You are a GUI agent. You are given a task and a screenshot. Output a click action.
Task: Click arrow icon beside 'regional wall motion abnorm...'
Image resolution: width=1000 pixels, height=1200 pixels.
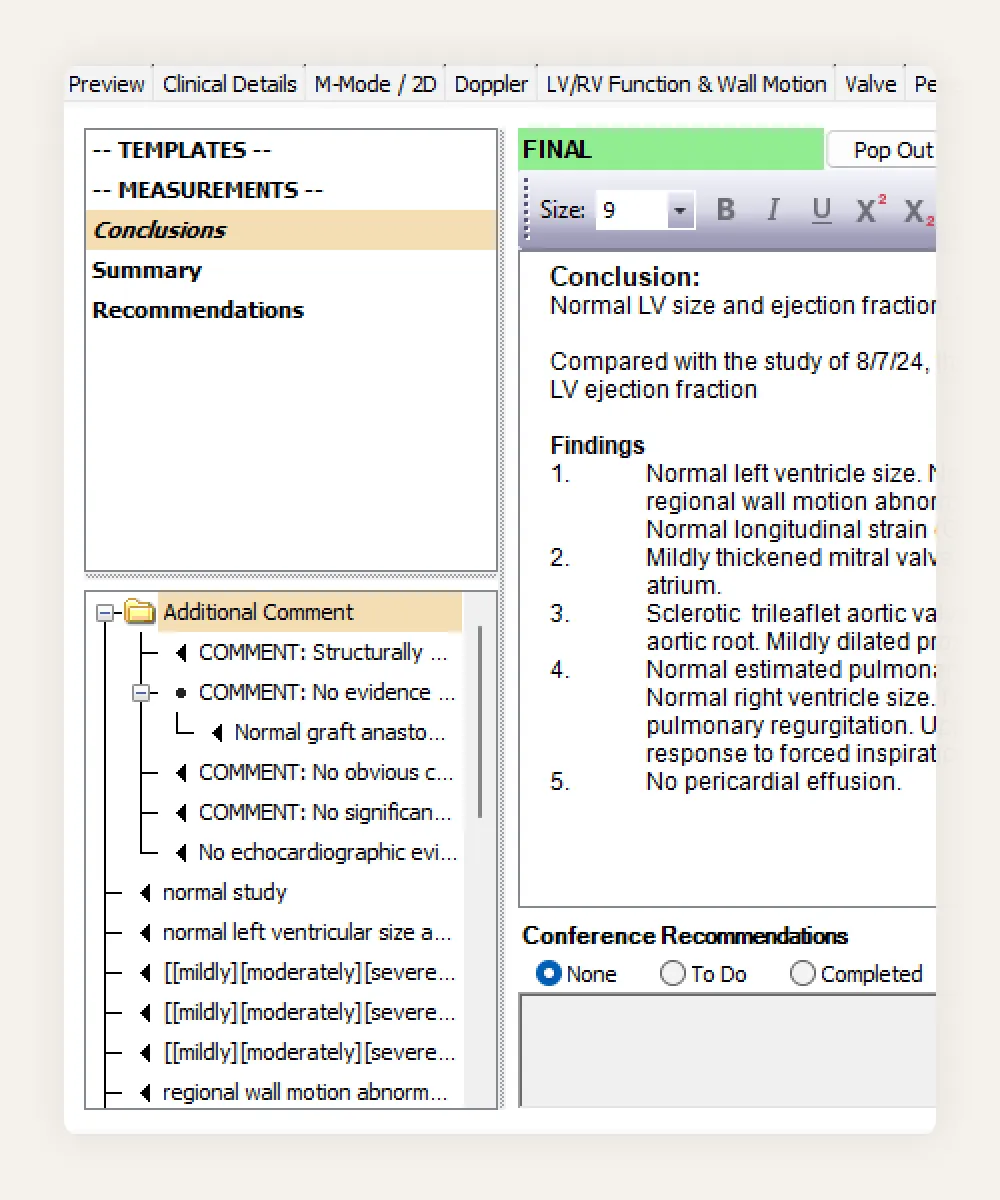(x=146, y=1092)
